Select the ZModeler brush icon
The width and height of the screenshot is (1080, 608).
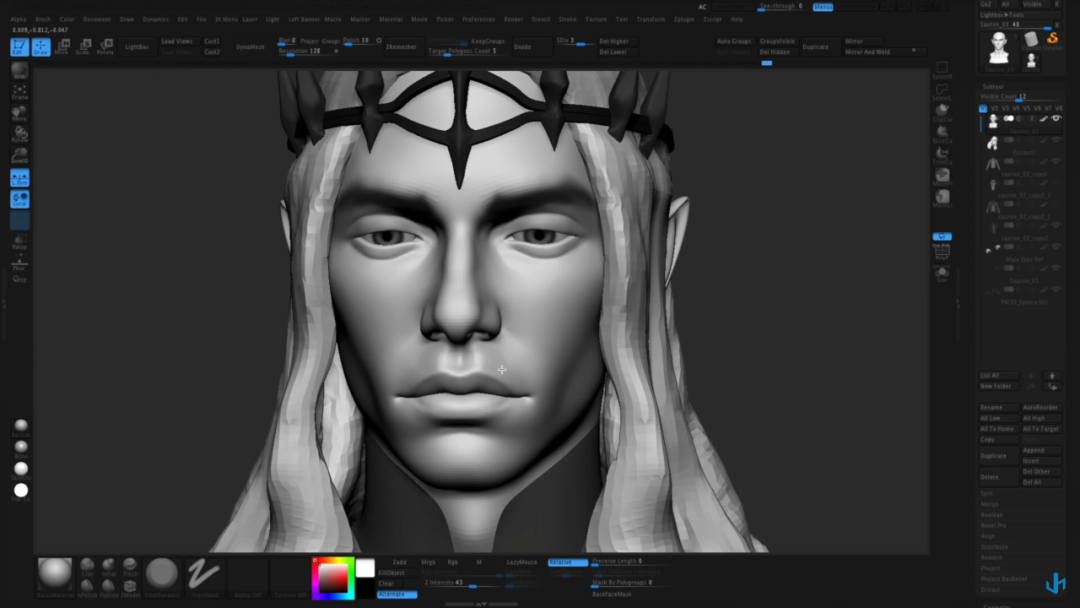point(130,588)
